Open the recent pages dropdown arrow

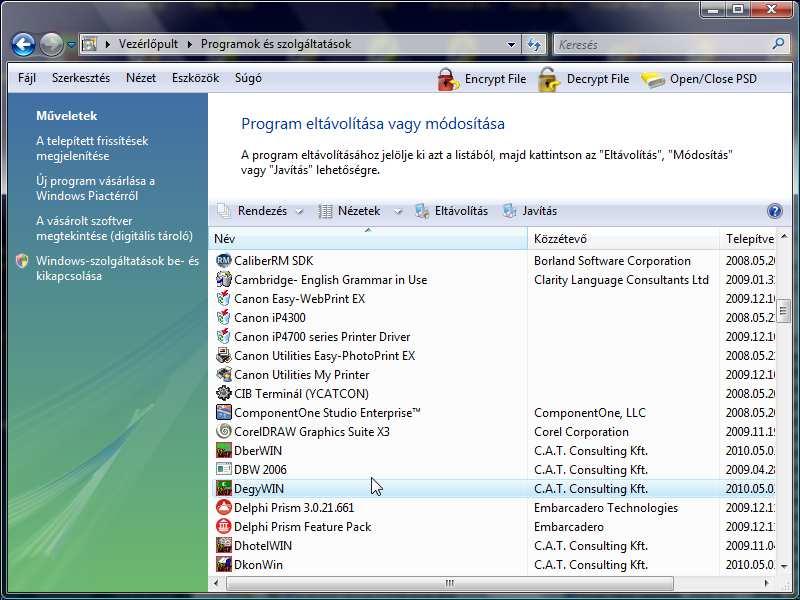coord(71,45)
